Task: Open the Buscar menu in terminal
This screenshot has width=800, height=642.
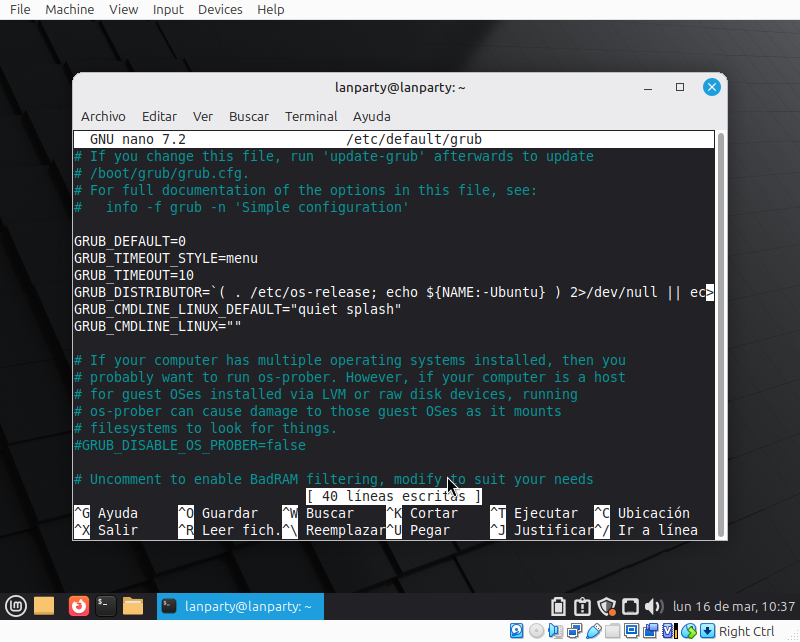Action: tap(249, 116)
